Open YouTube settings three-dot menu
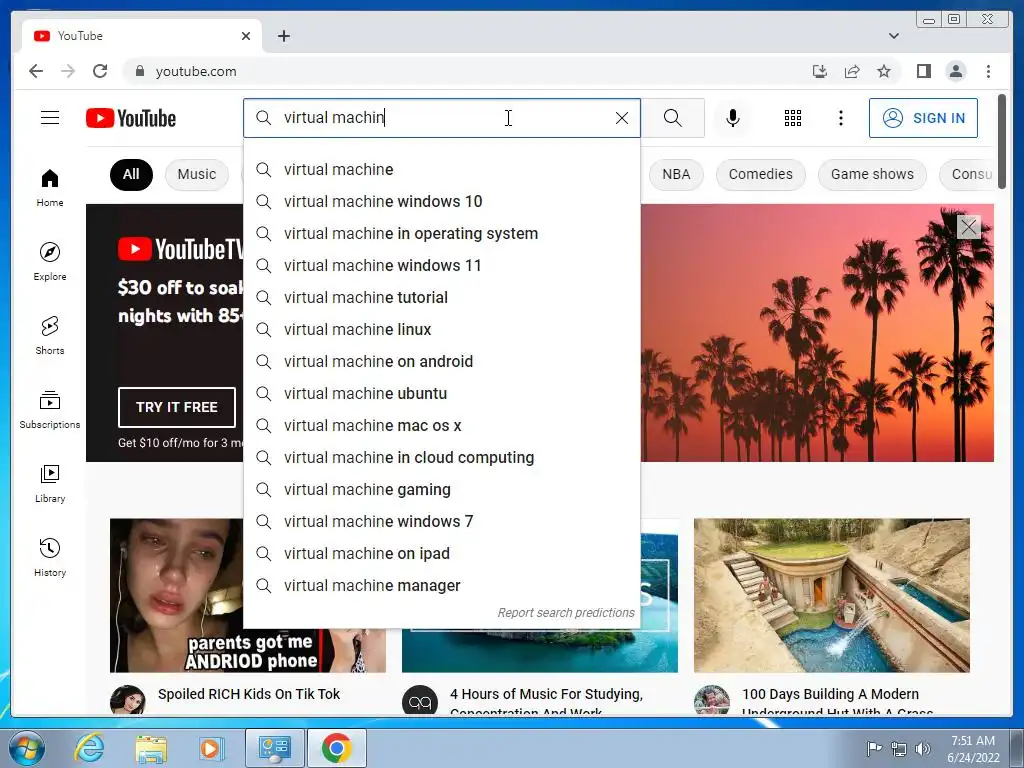 [840, 118]
